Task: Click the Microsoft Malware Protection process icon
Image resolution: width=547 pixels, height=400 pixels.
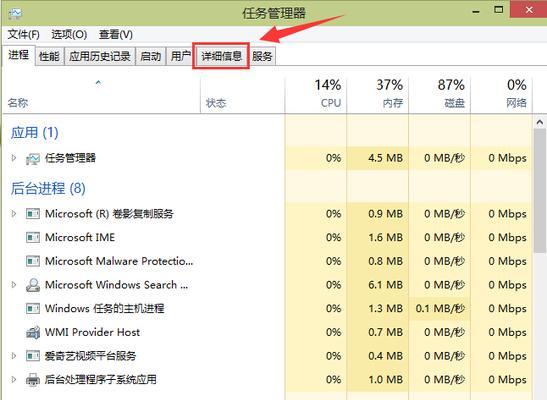Action: coord(33,261)
